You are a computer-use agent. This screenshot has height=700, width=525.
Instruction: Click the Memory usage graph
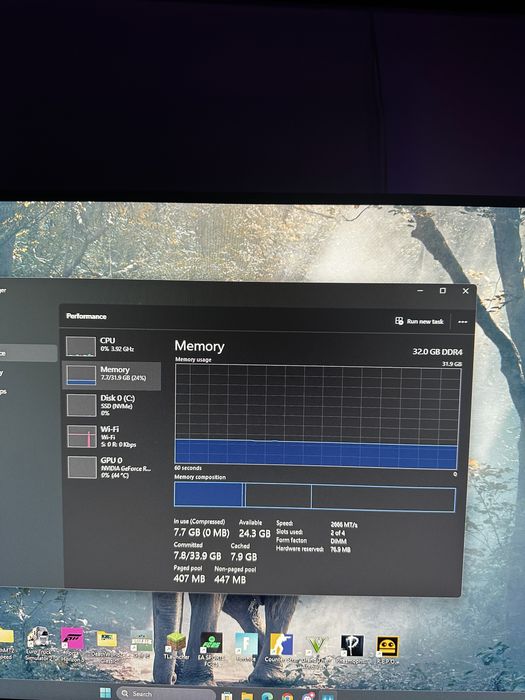coord(317,416)
